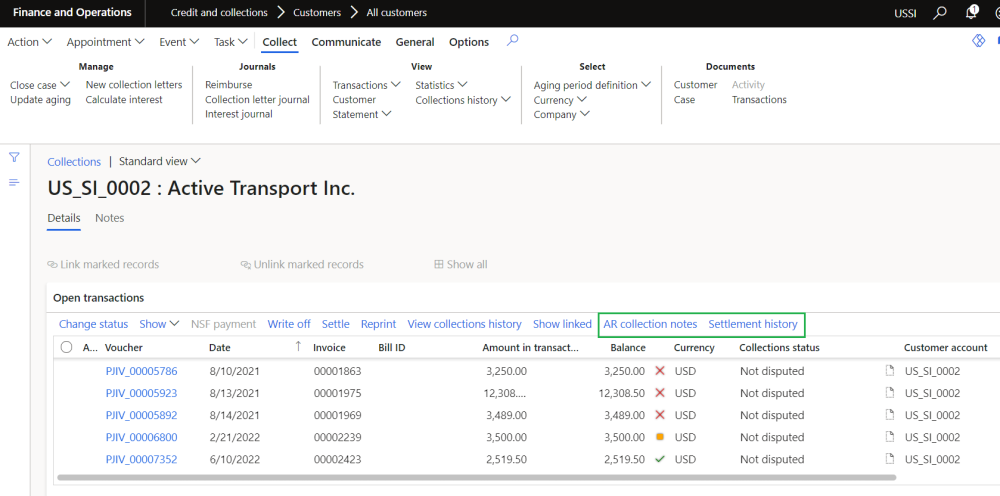Viewport: 1000px width, 496px height.
Task: Toggle the select-all circle in grid header
Action: coord(66,348)
